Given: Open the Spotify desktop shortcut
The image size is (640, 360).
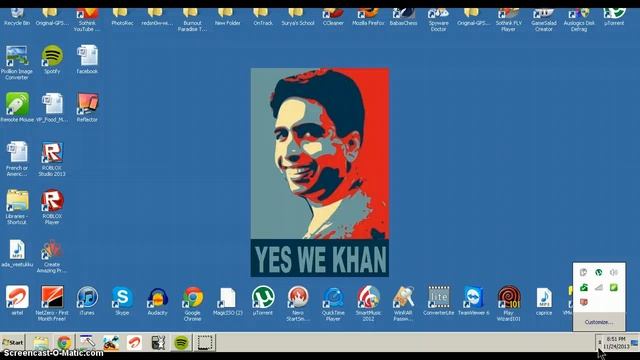Looking at the screenshot, I should [x=52, y=60].
